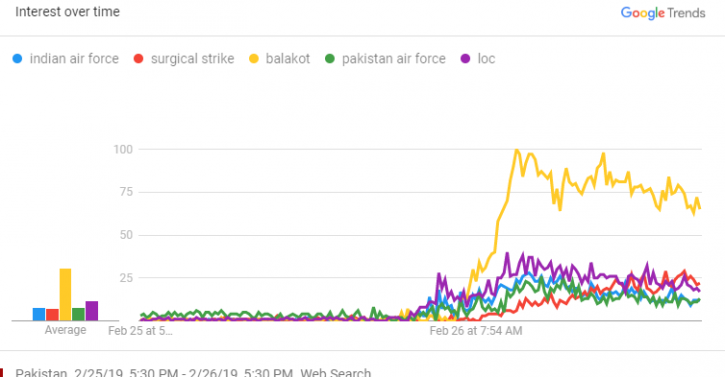The height and width of the screenshot is (377, 725).
Task: Click the red surgical strike average bar
Action: coord(52,315)
